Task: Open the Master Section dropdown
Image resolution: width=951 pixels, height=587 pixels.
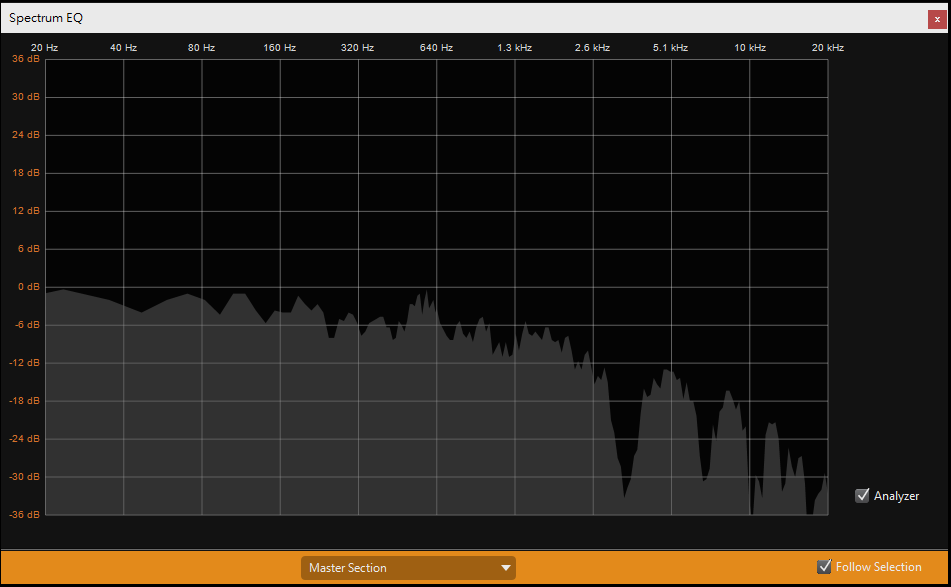Action: (408, 568)
